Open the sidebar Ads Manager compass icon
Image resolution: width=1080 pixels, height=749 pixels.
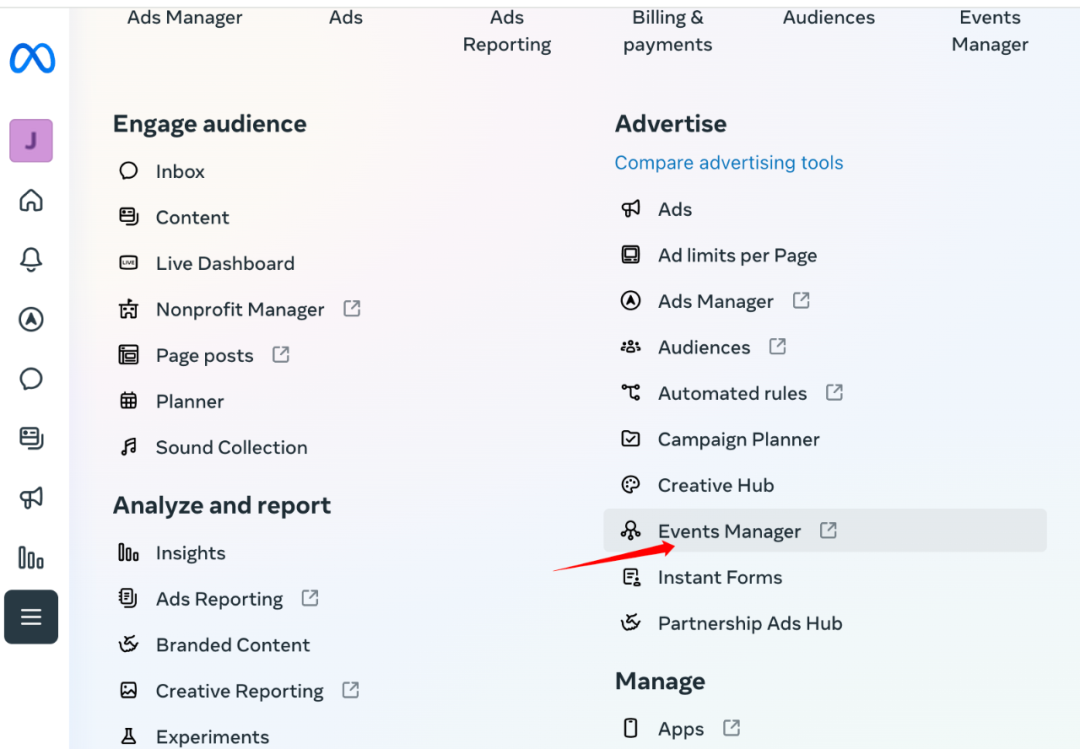point(31,319)
